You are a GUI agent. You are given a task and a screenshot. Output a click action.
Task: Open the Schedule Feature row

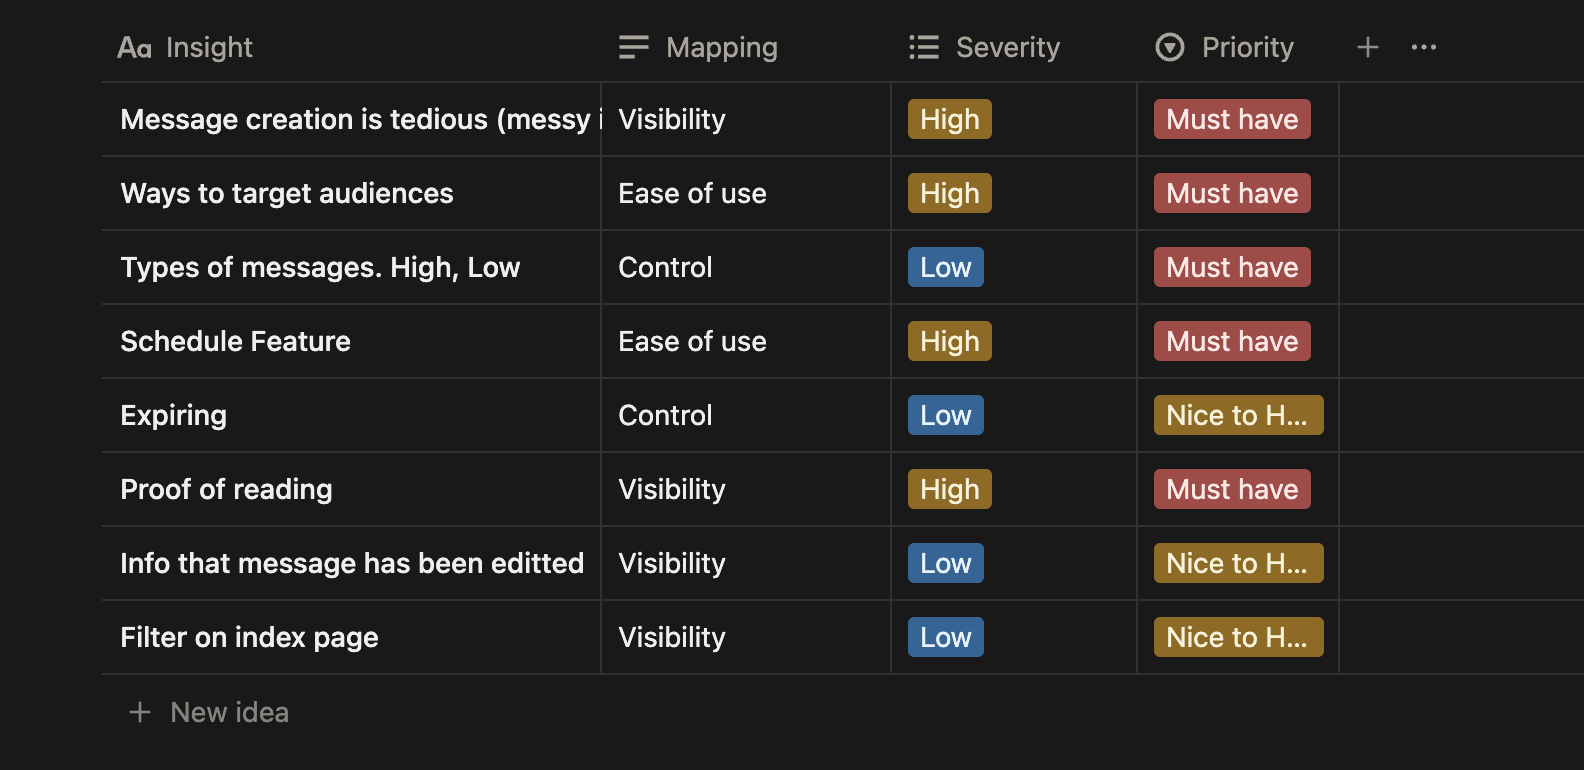235,341
